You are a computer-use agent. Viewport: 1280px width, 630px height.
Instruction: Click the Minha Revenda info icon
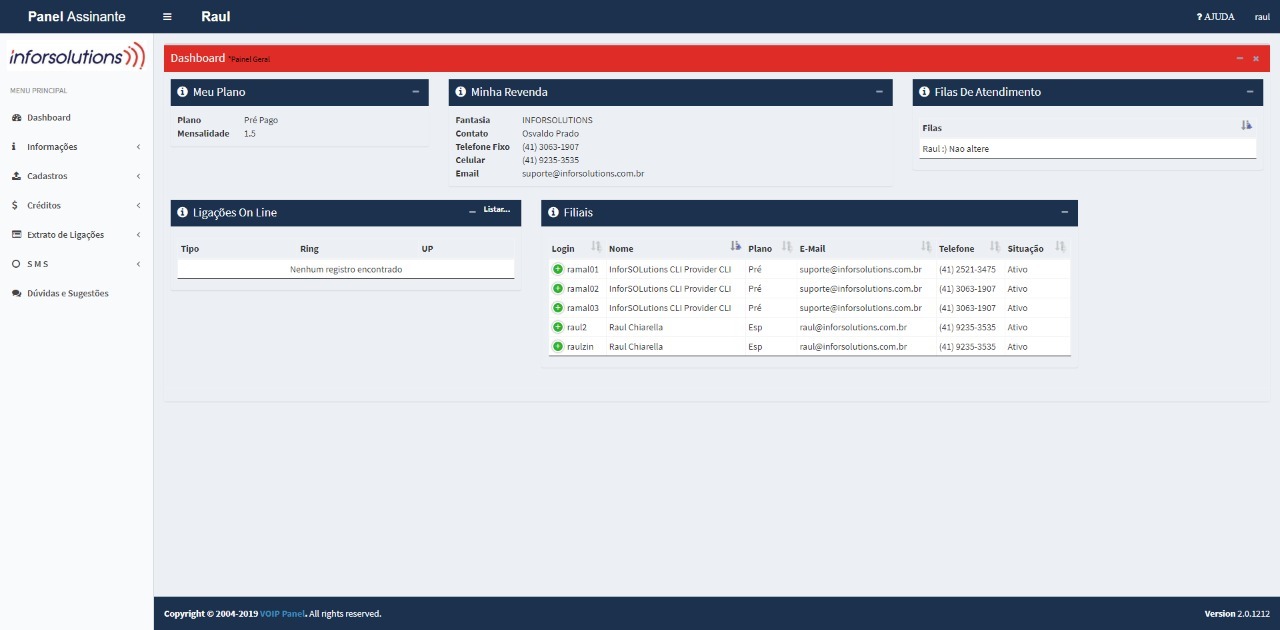pos(461,92)
